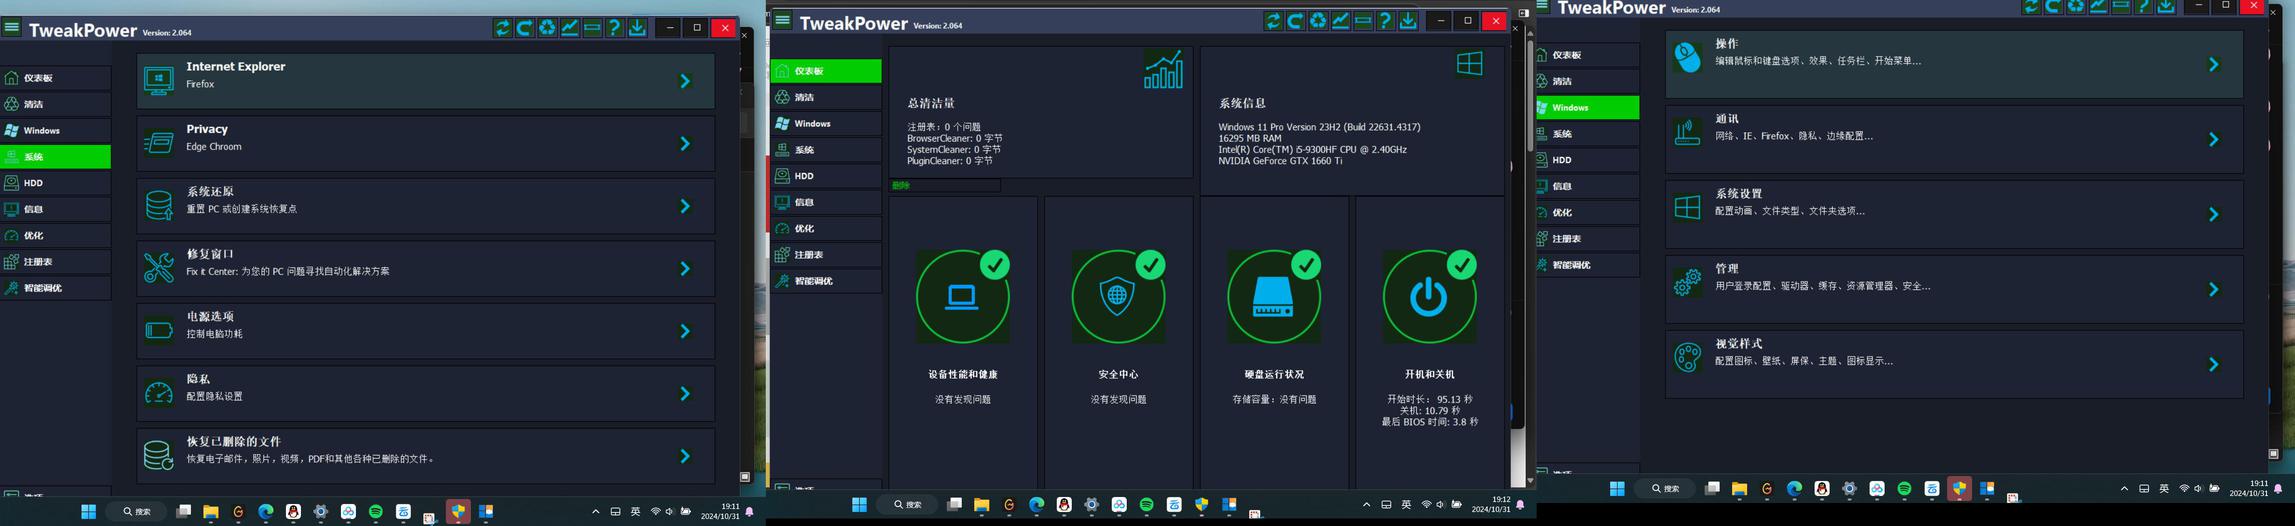Expand the 视觉样式 card chevron
The width and height of the screenshot is (2295, 526).
point(2214,364)
